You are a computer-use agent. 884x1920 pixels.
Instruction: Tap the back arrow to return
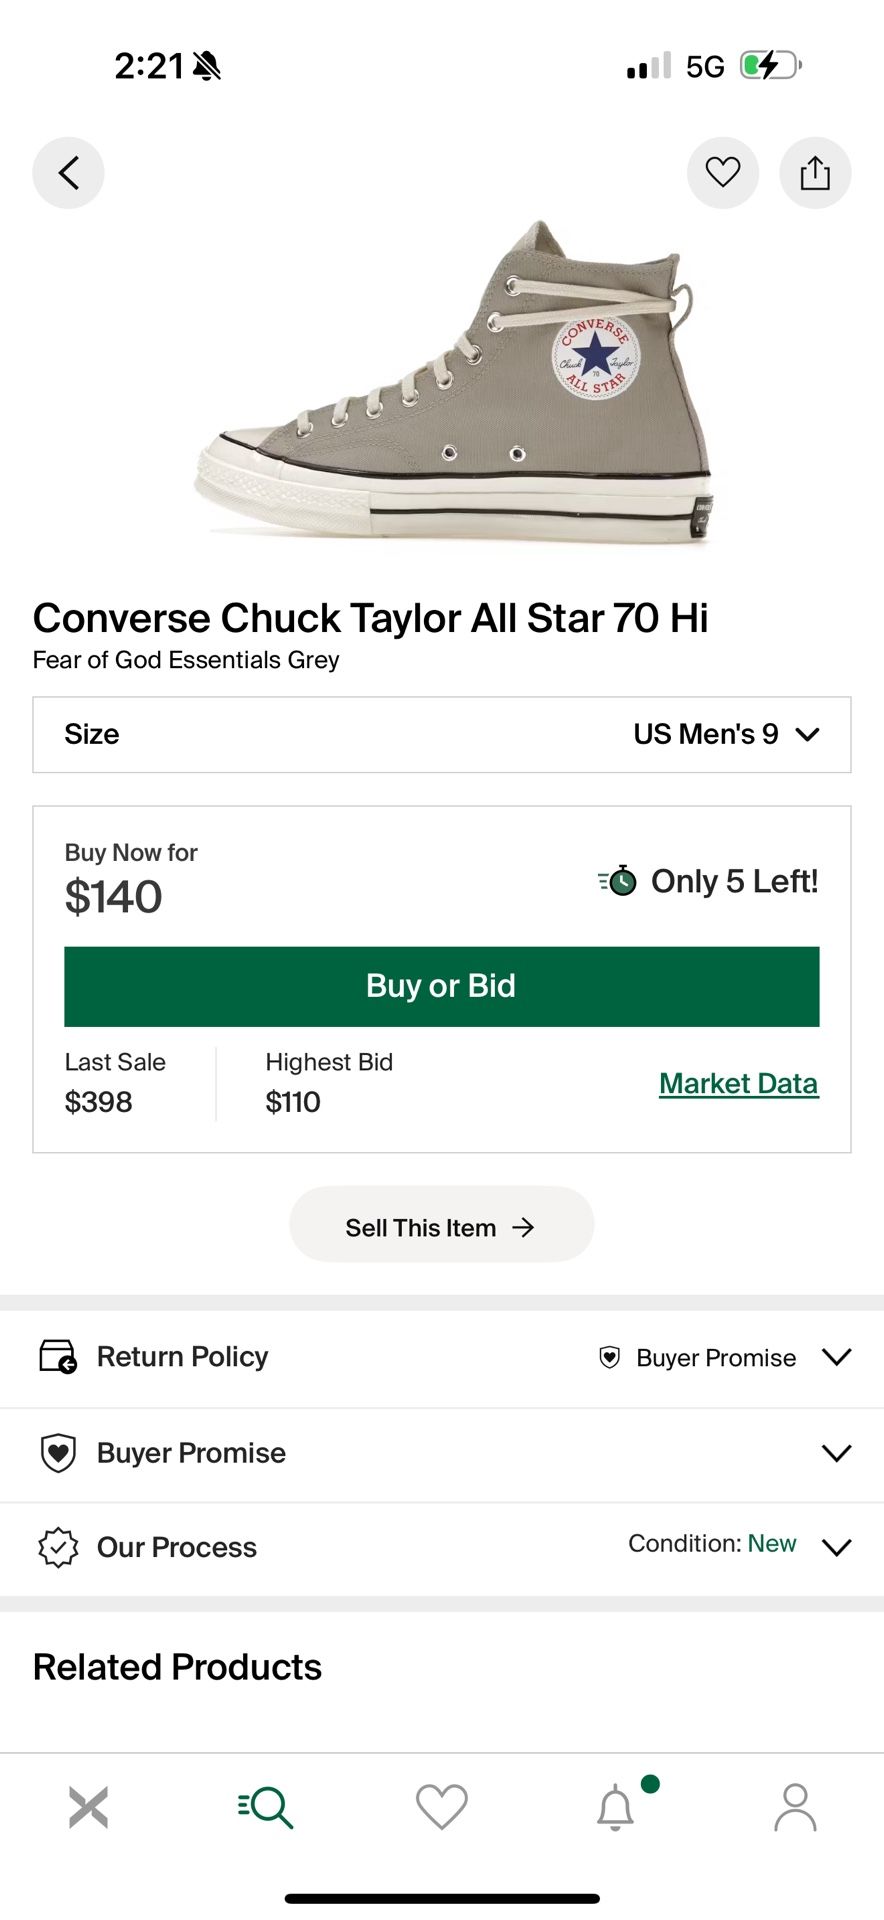(x=68, y=172)
